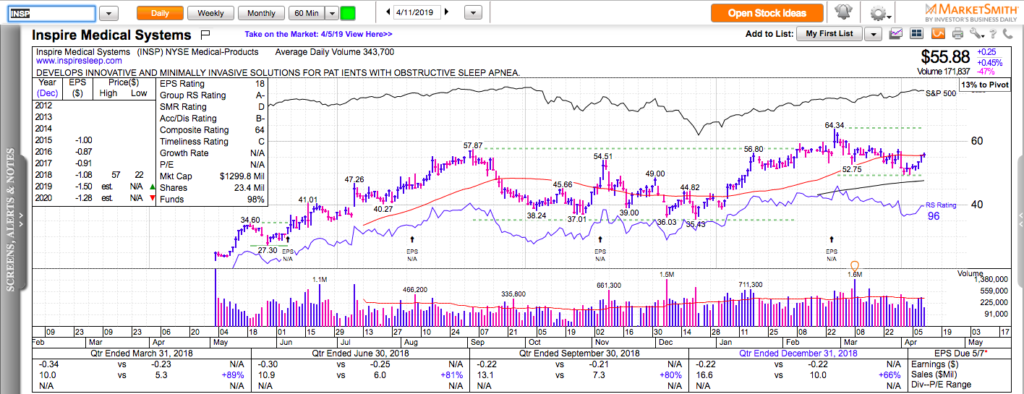Click the Acc/Dis Rating B- row

[x=212, y=119]
